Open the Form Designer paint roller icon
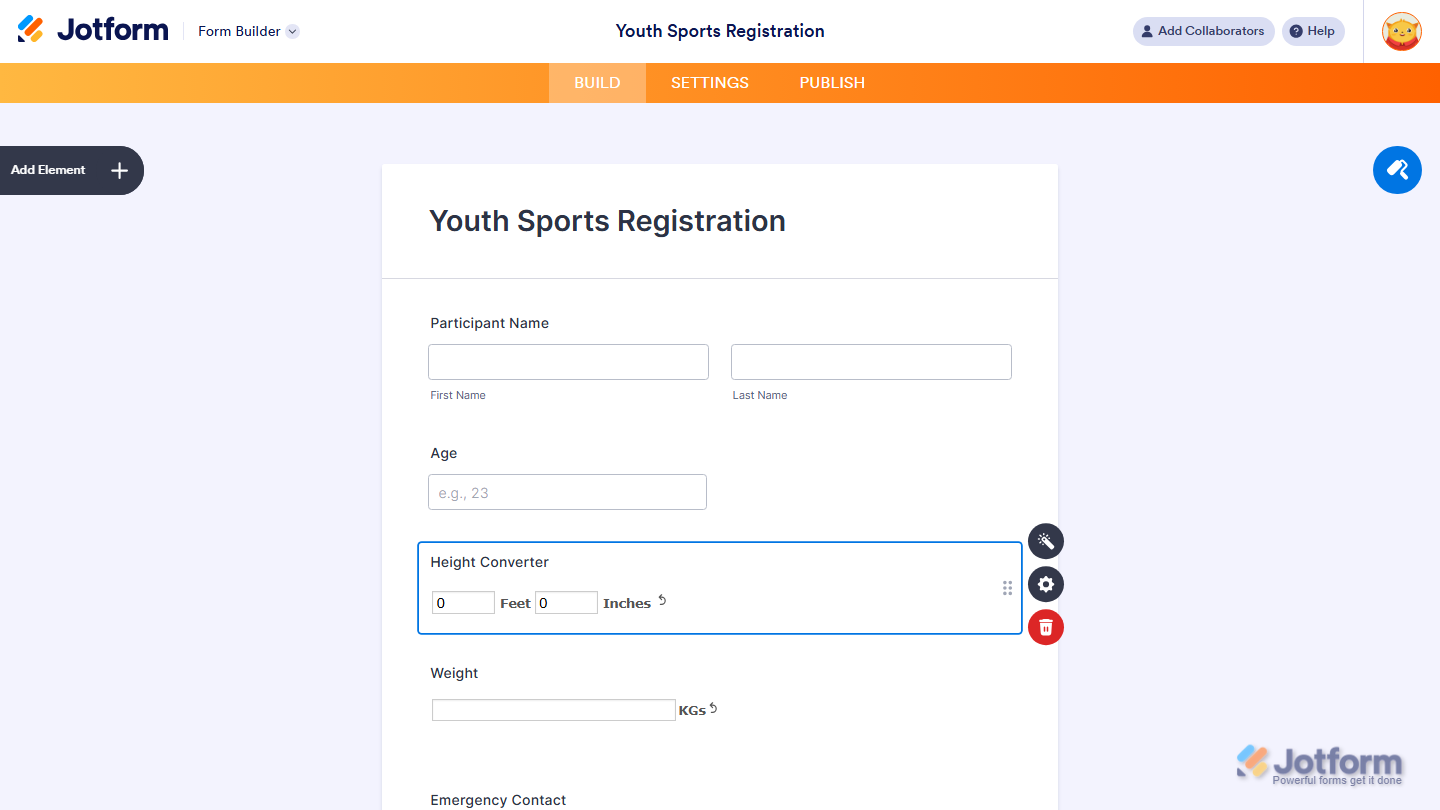The width and height of the screenshot is (1440, 810). [x=1397, y=170]
